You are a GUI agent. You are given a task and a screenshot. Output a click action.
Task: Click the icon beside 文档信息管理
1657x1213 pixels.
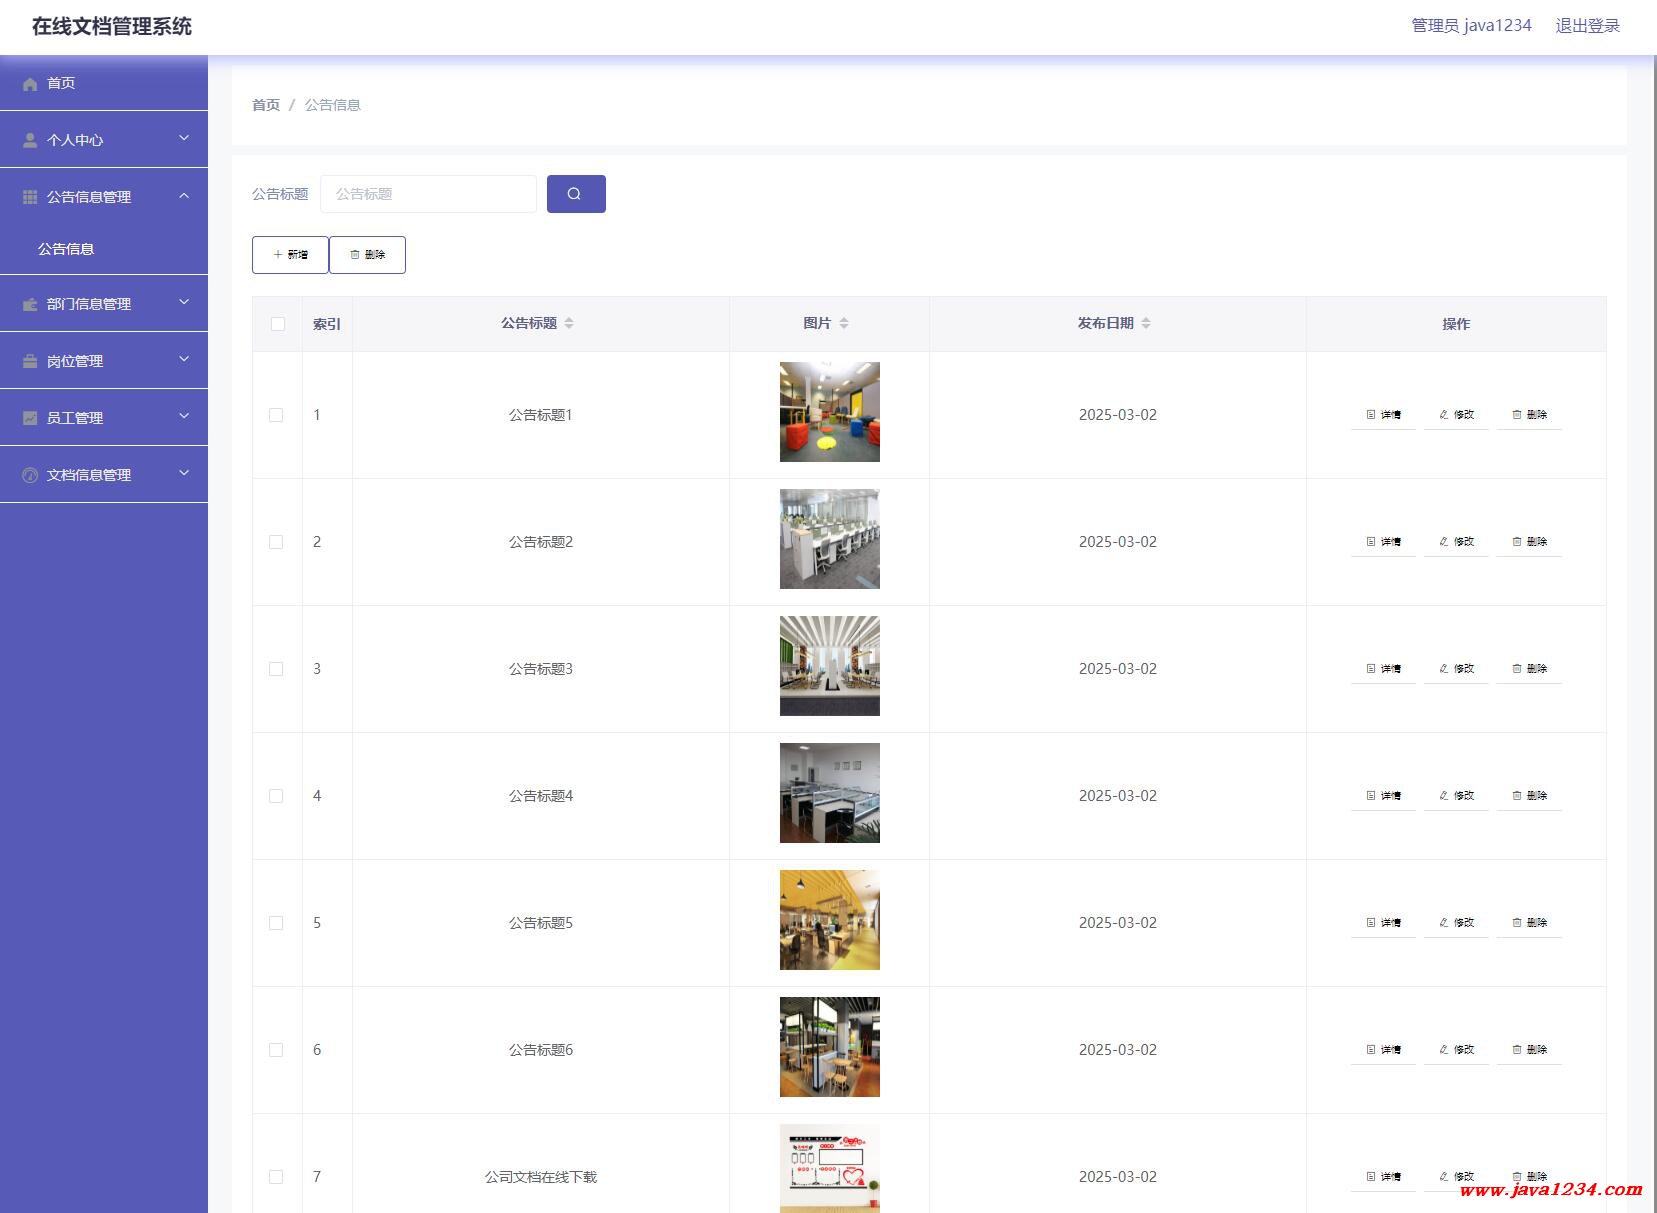30,476
